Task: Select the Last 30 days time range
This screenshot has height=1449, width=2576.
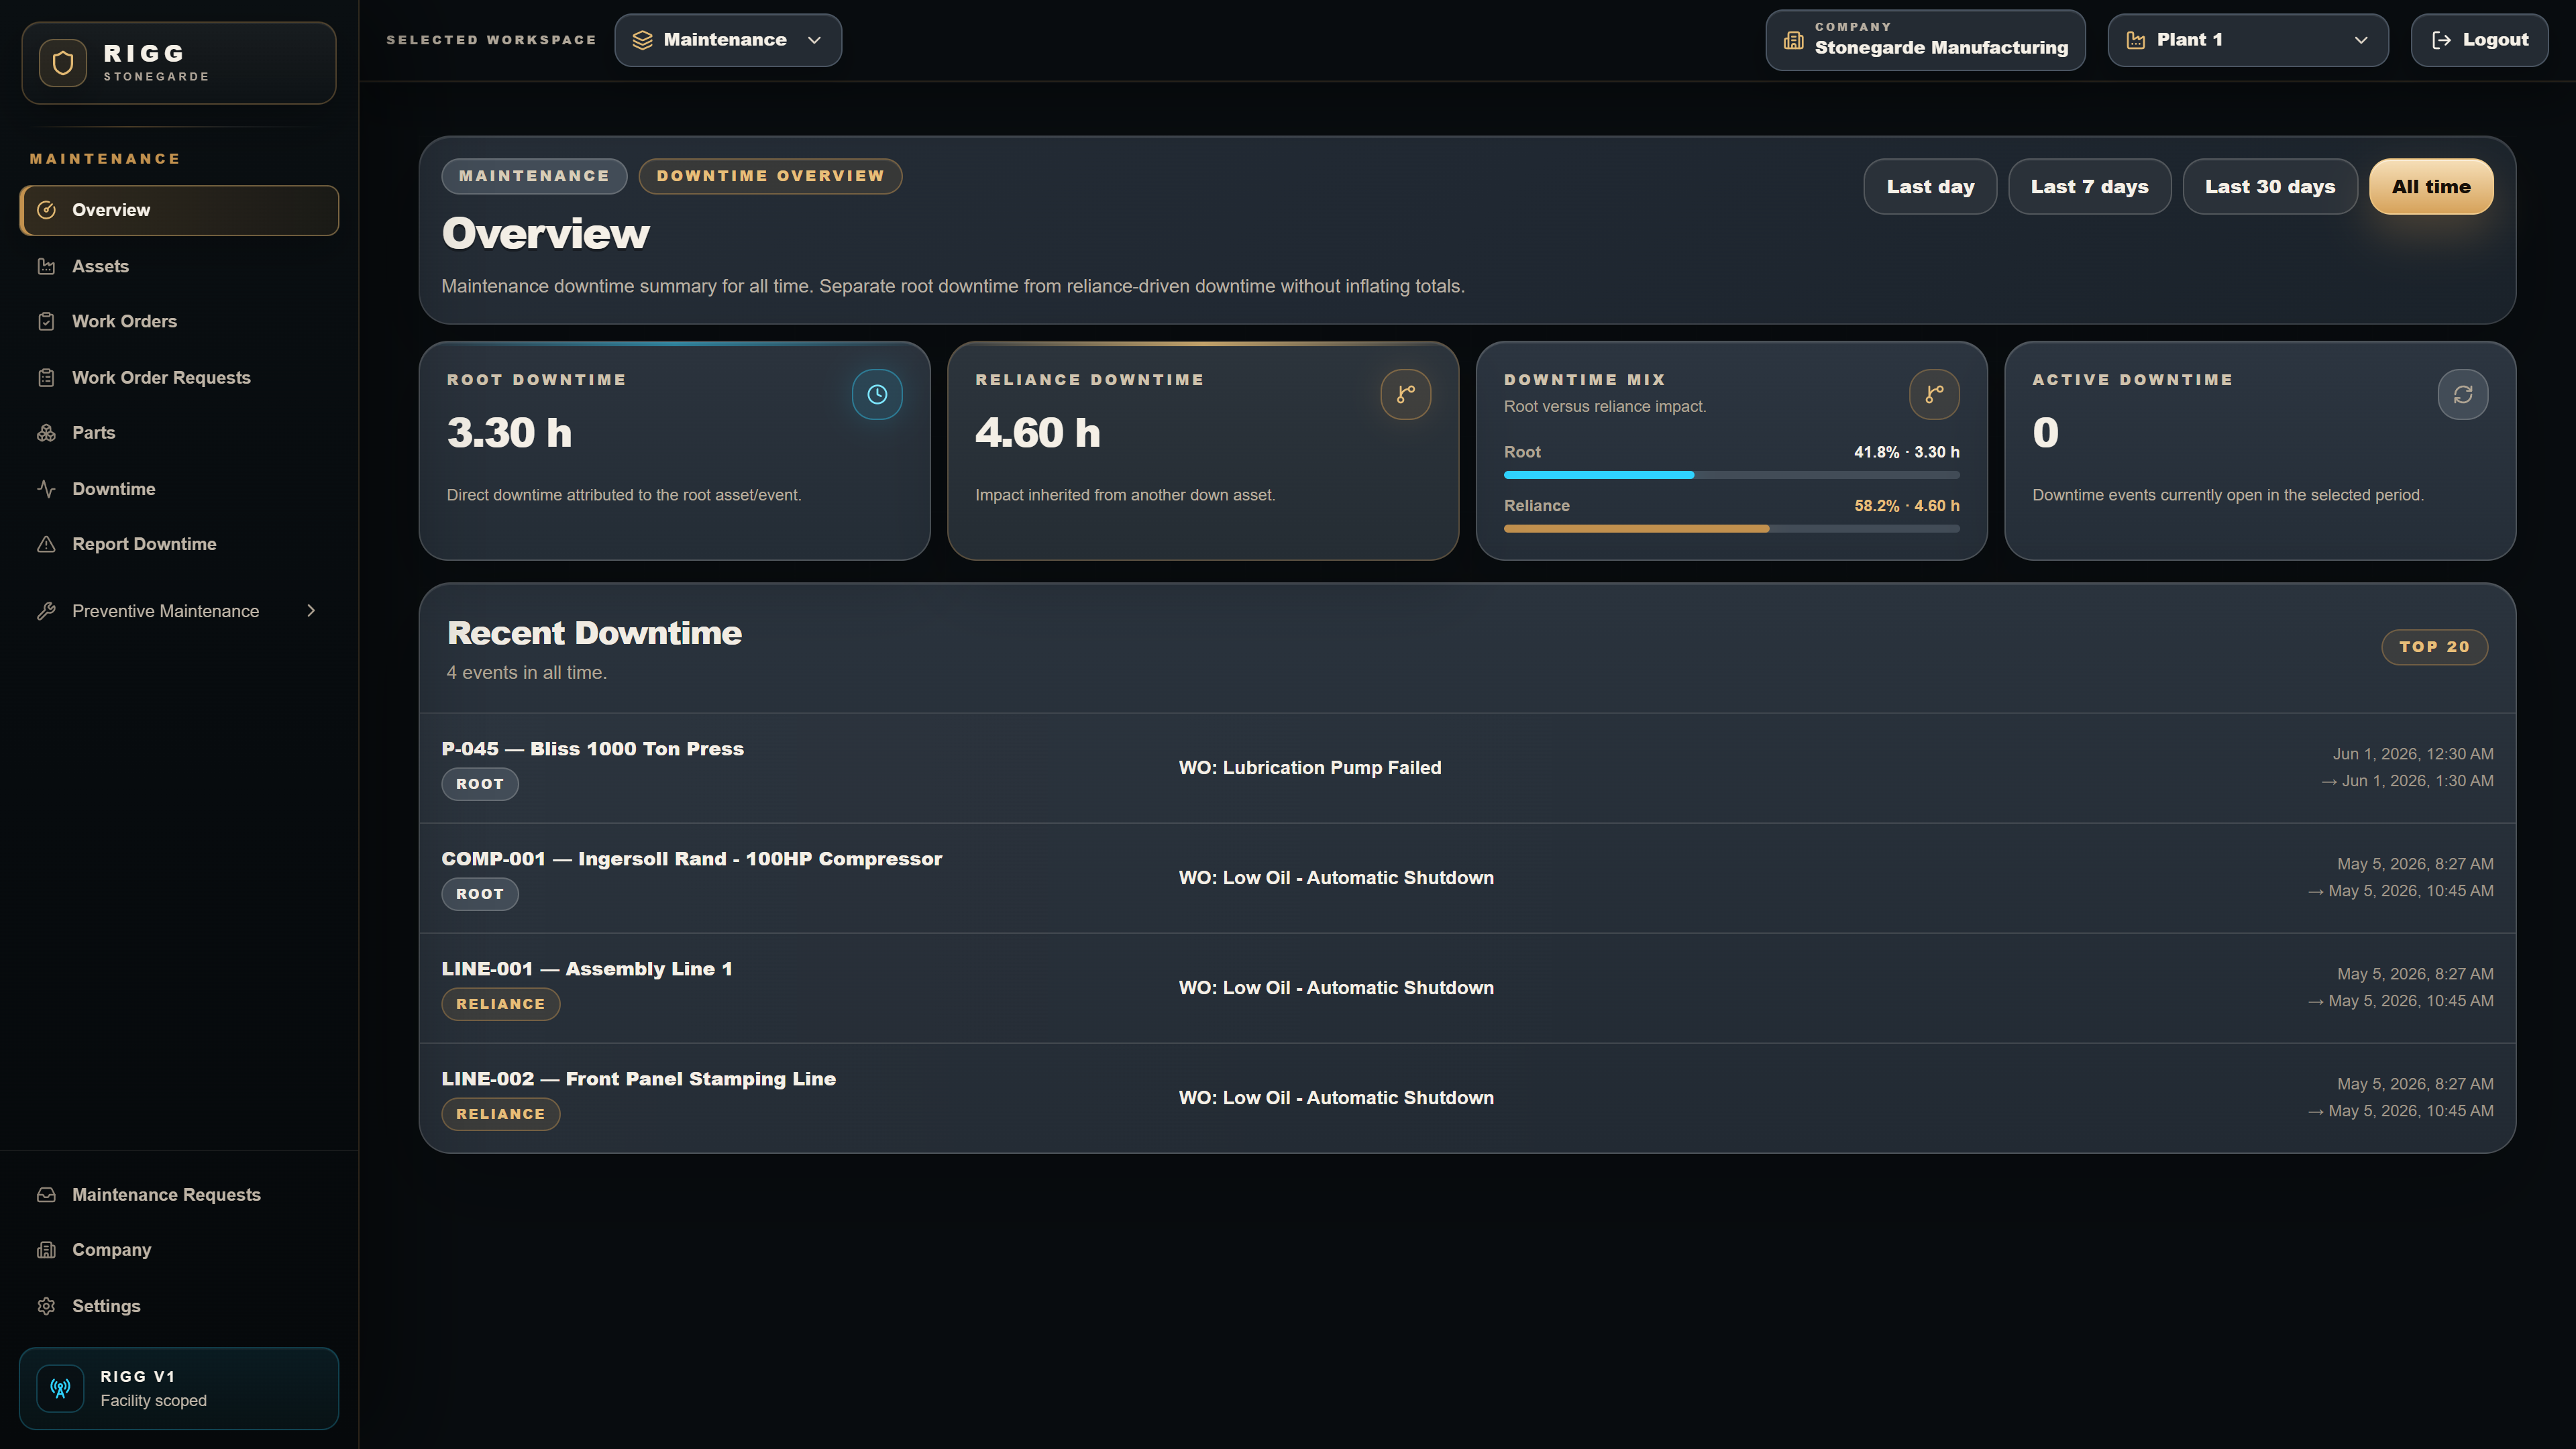Action: pyautogui.click(x=2270, y=187)
